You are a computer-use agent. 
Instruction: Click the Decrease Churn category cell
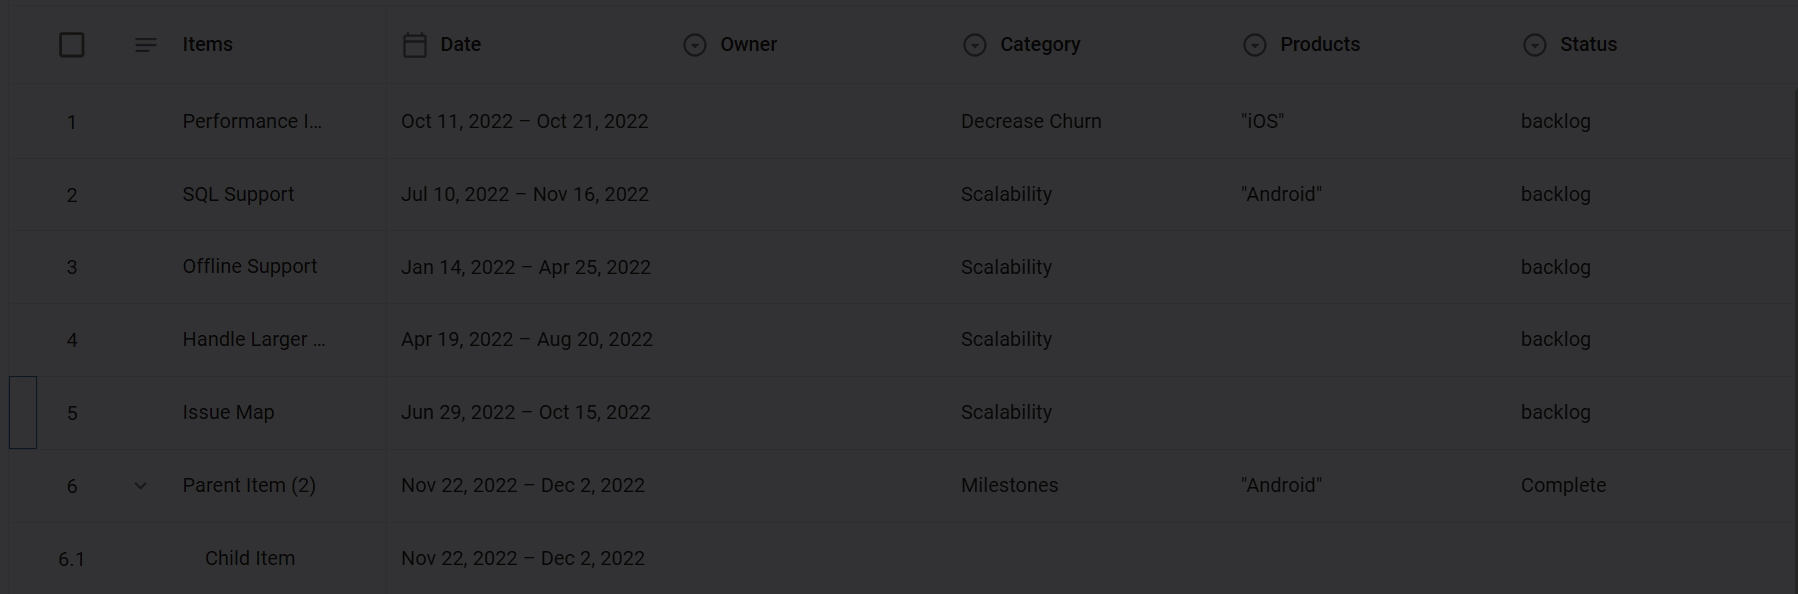[1031, 122]
